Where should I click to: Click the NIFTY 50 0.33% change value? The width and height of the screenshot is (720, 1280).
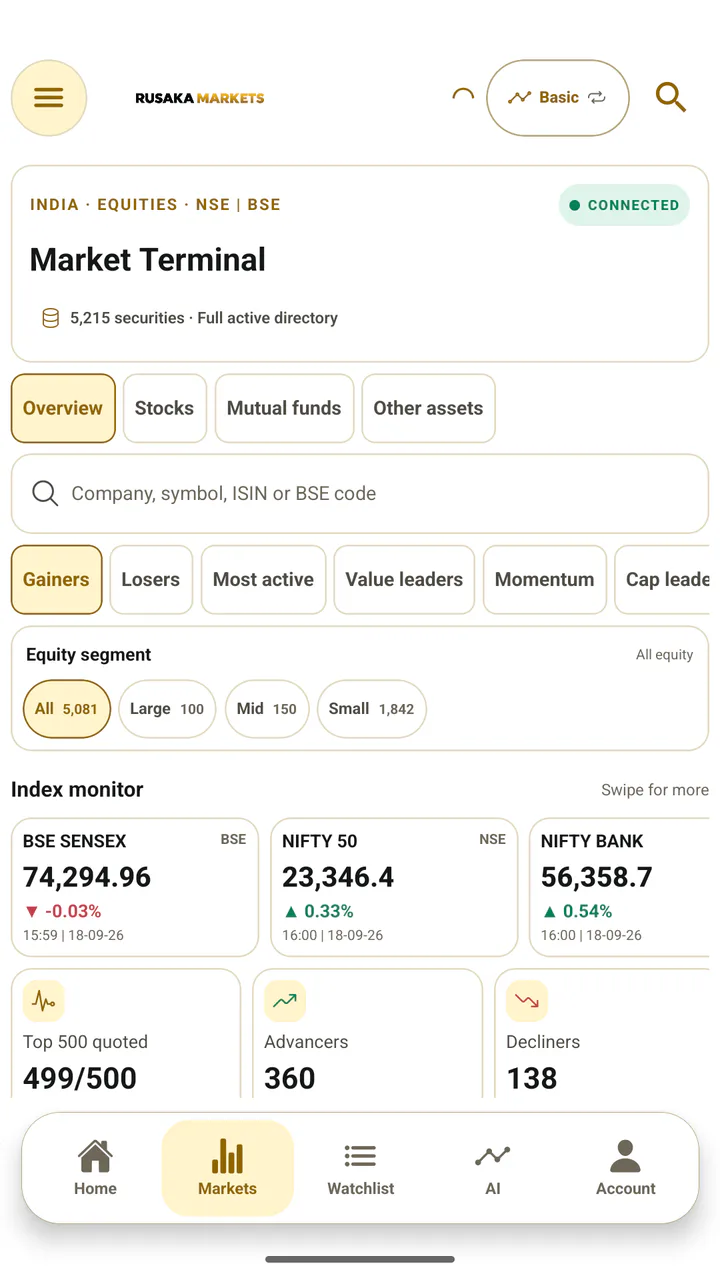click(x=318, y=911)
